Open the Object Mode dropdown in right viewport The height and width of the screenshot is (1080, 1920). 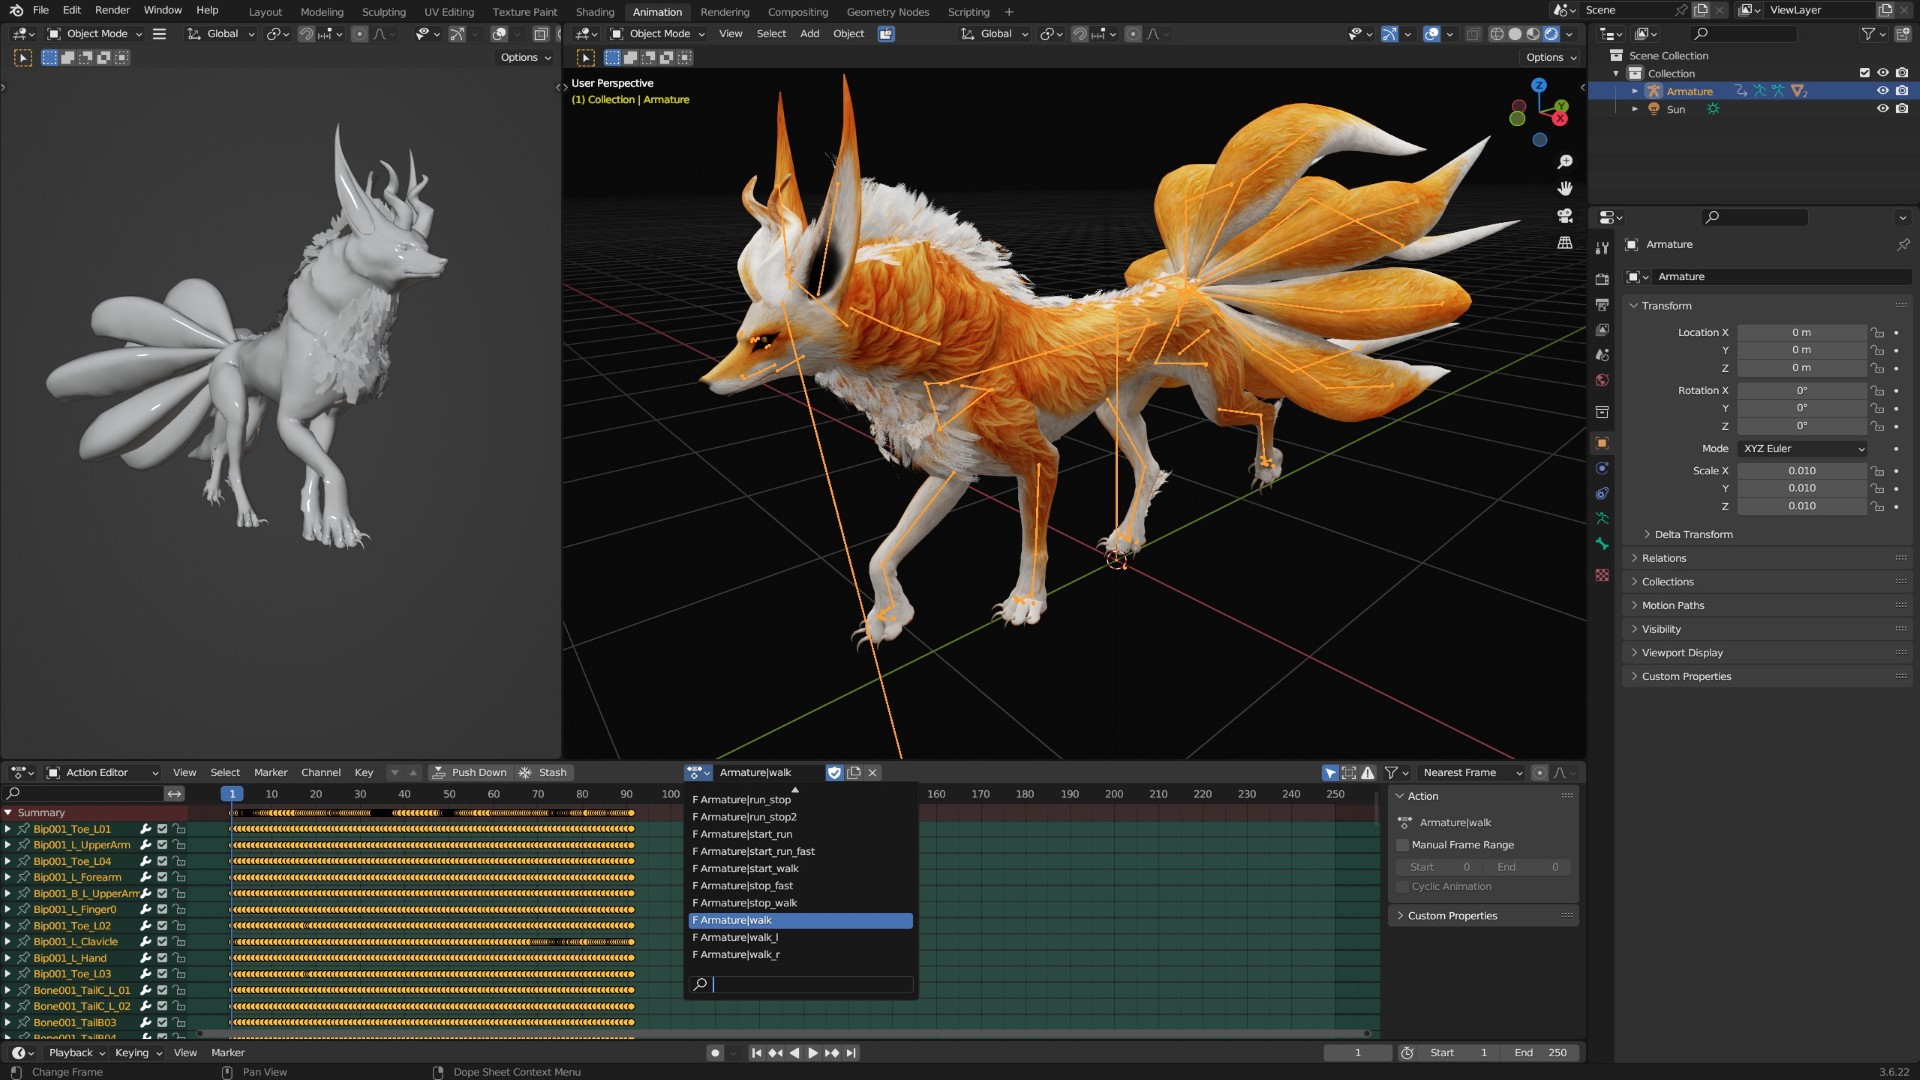[657, 34]
